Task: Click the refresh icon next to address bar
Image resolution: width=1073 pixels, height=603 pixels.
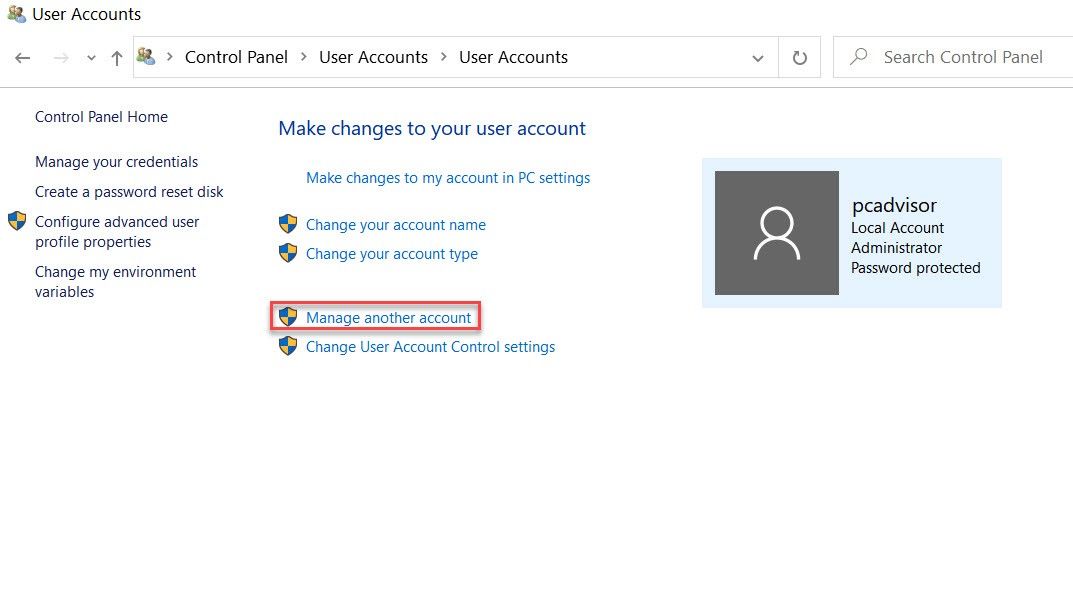Action: pyautogui.click(x=797, y=57)
